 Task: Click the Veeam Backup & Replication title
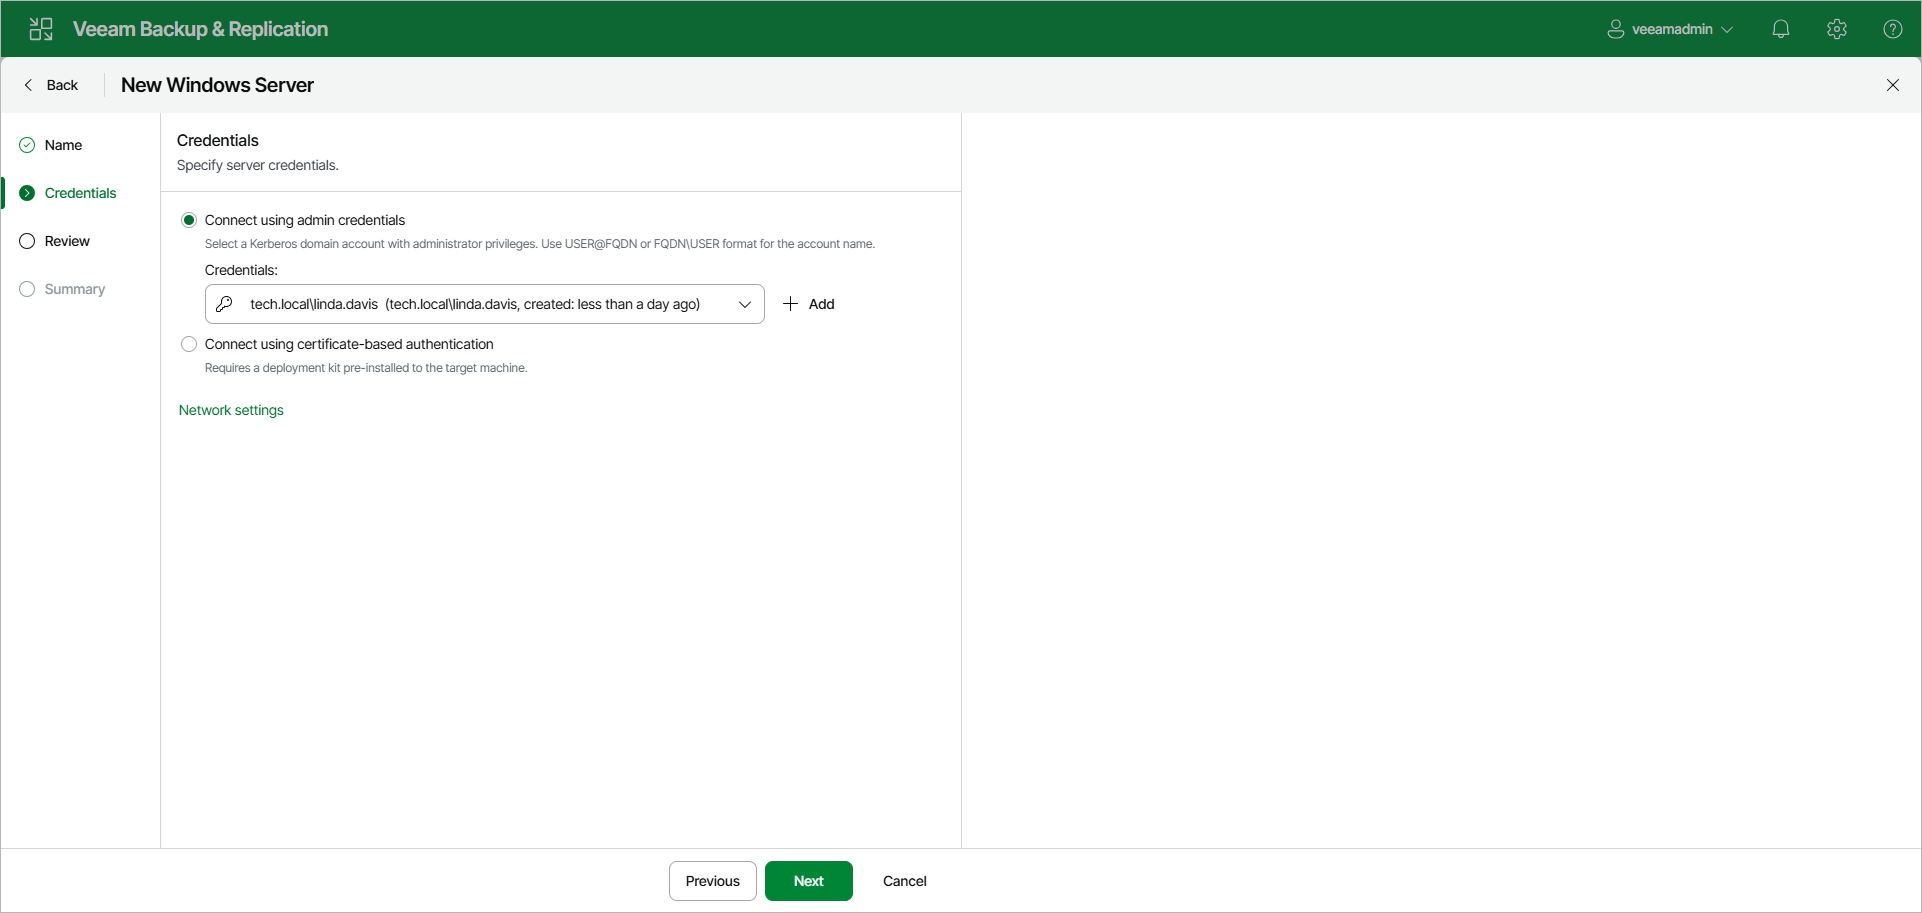pyautogui.click(x=200, y=29)
